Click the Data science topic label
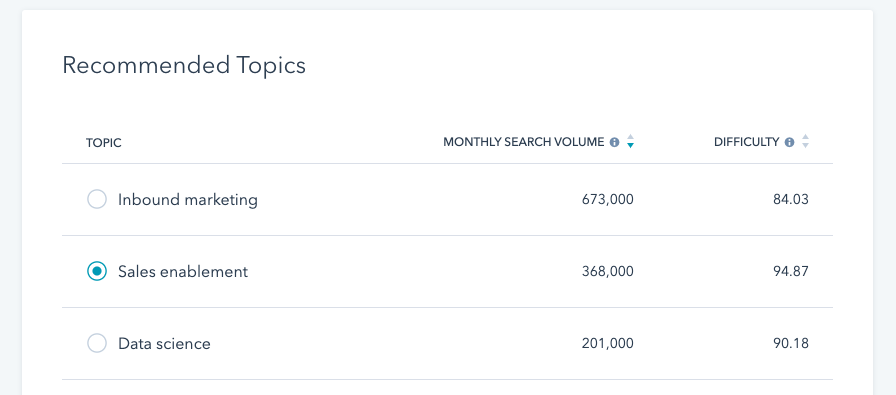896x395 pixels. coord(164,344)
